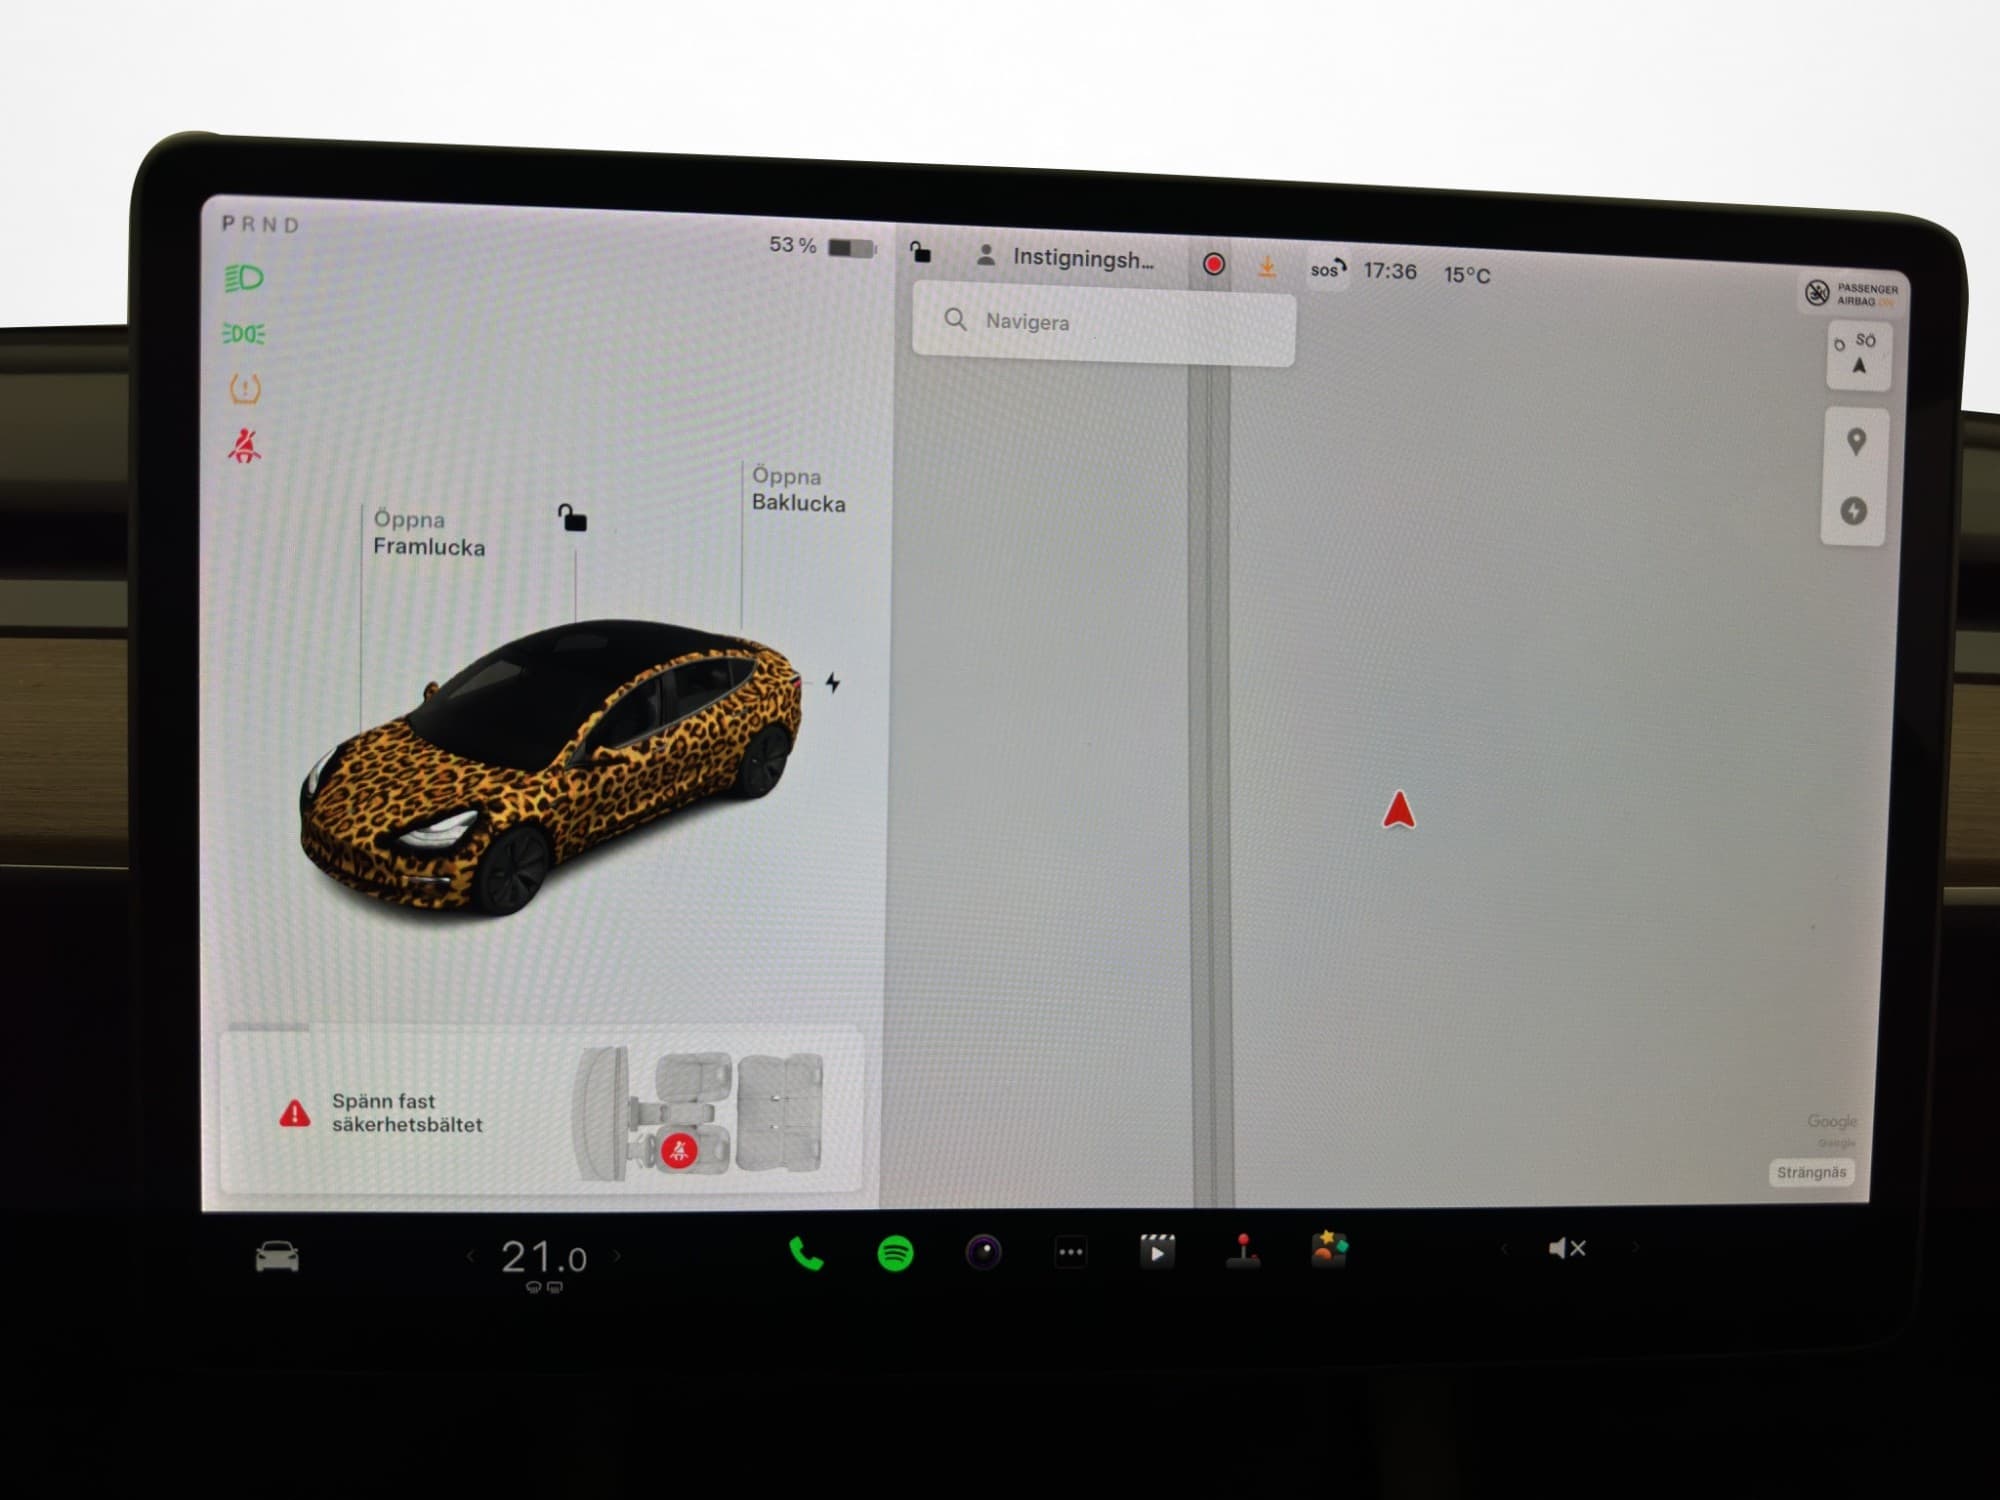Decrease cabin temperature with left arrow
This screenshot has width=2000, height=1500.
(470, 1257)
